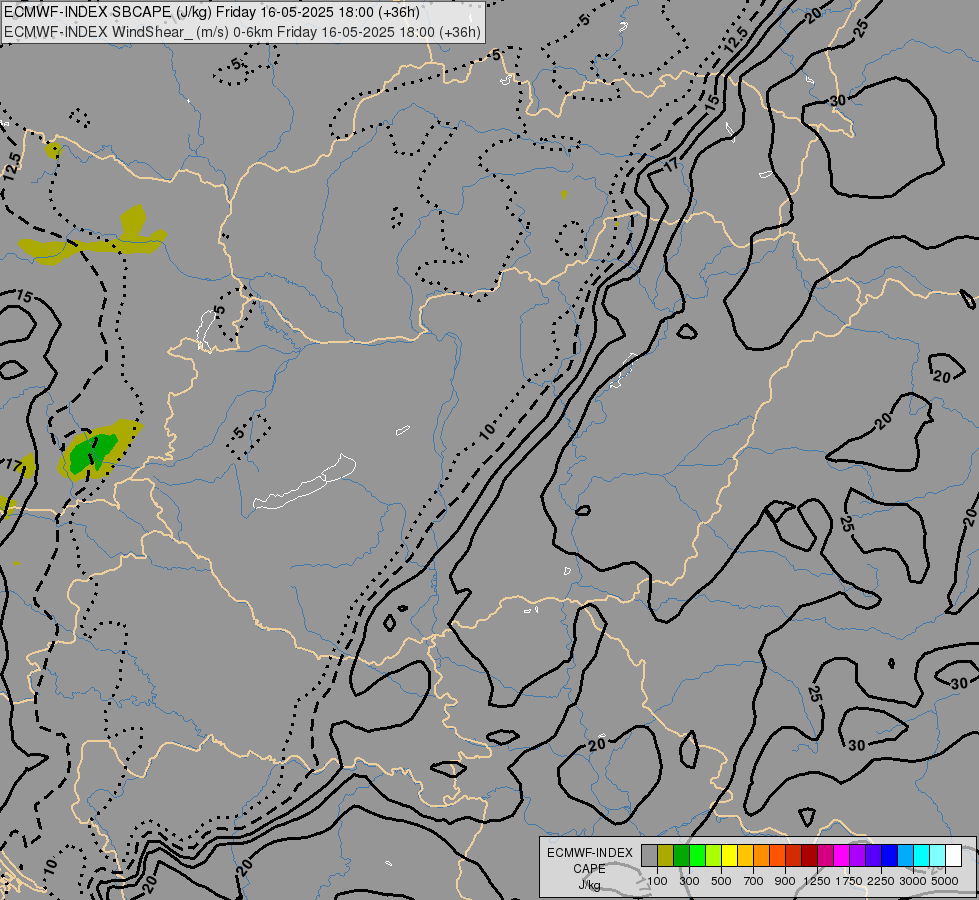Select the pure blue swatch at 2250
Viewport: 979px width, 900px height.
click(890, 856)
